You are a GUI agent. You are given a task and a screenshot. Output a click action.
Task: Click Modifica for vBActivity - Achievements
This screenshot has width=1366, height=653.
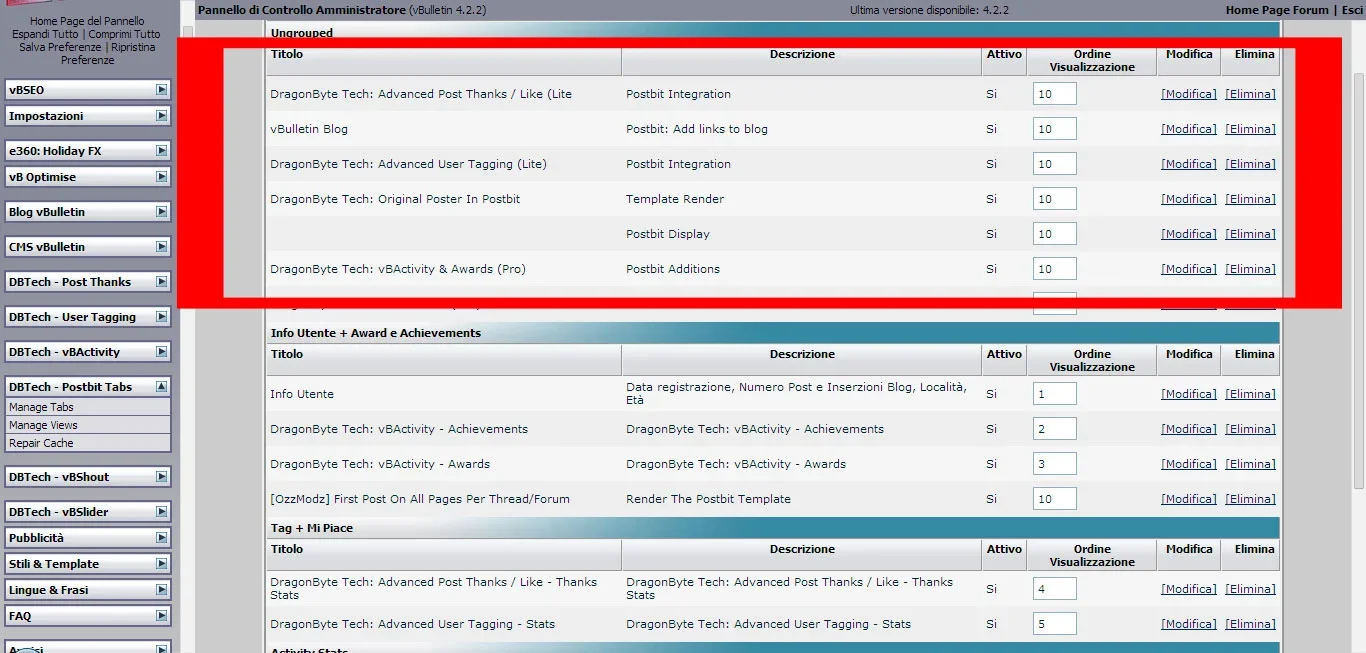1189,429
